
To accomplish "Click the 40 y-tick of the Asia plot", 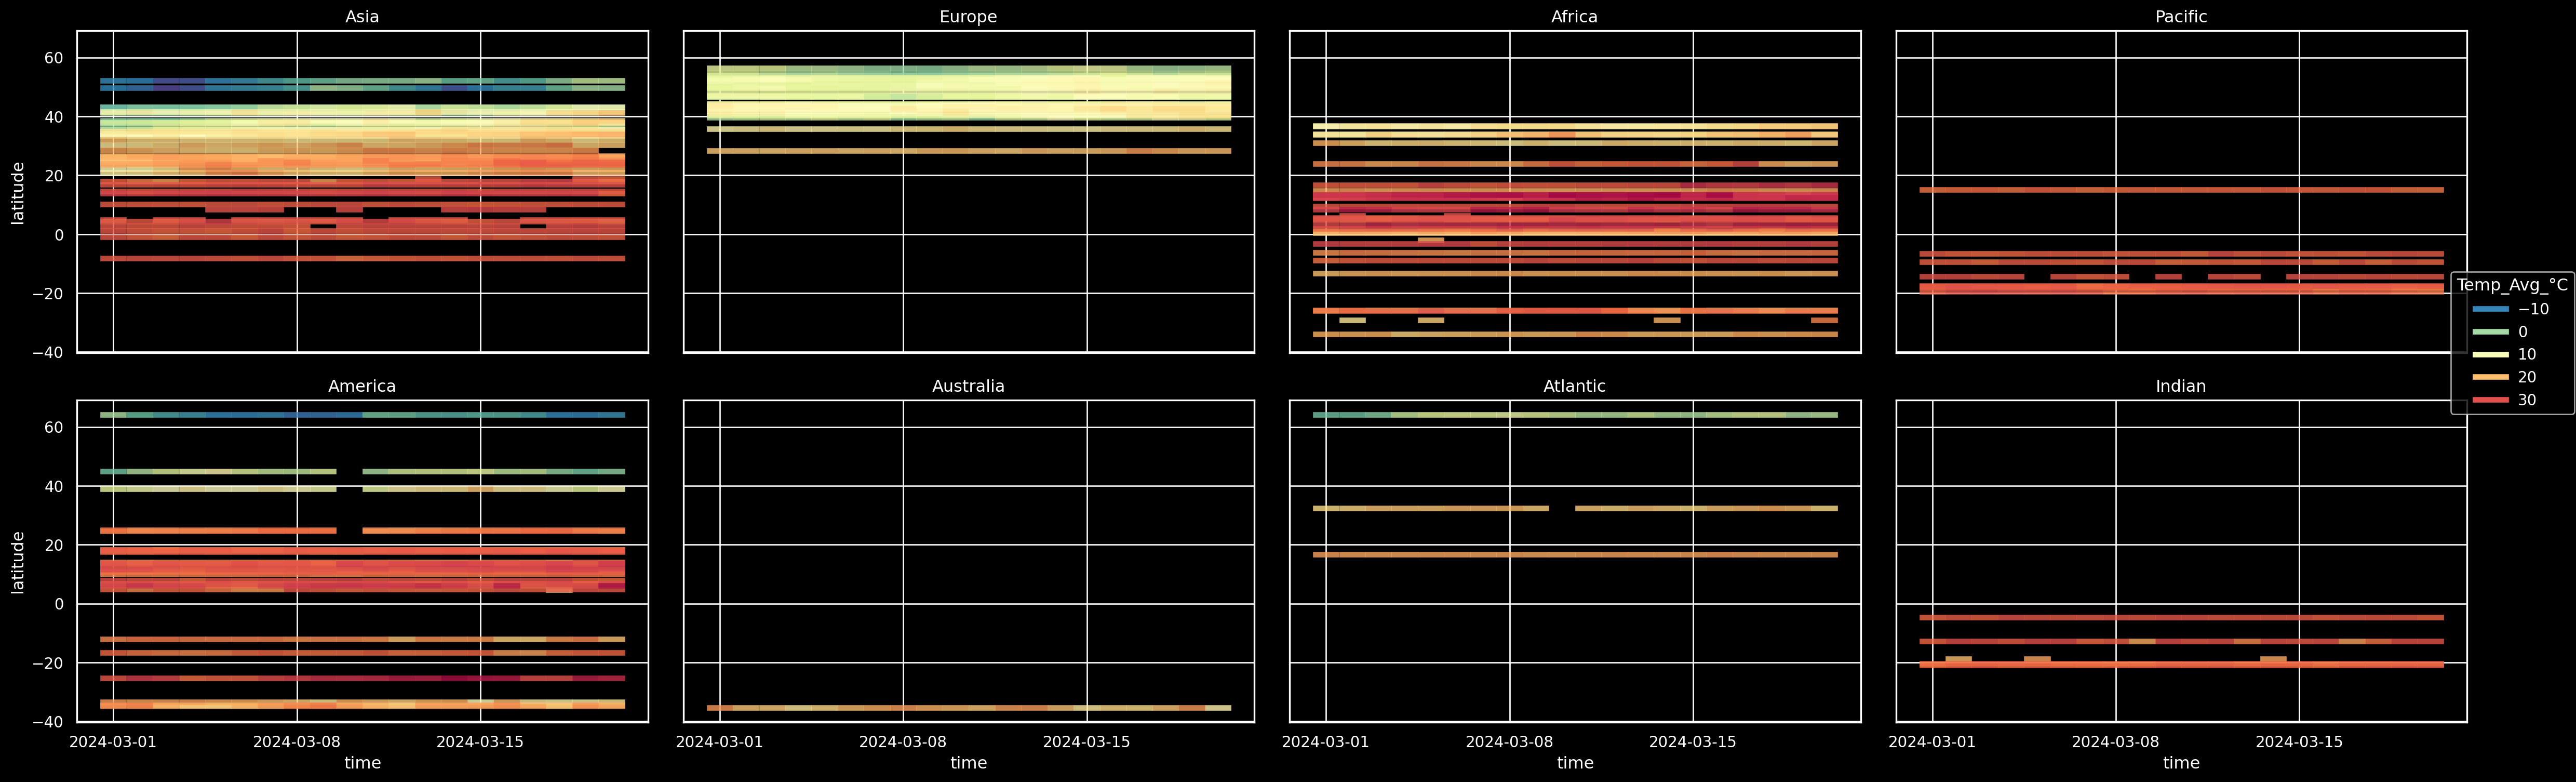I will (53, 117).
